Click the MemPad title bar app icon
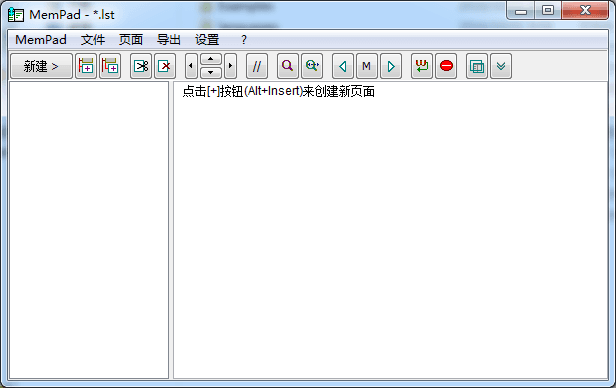The width and height of the screenshot is (616, 388). 16,15
